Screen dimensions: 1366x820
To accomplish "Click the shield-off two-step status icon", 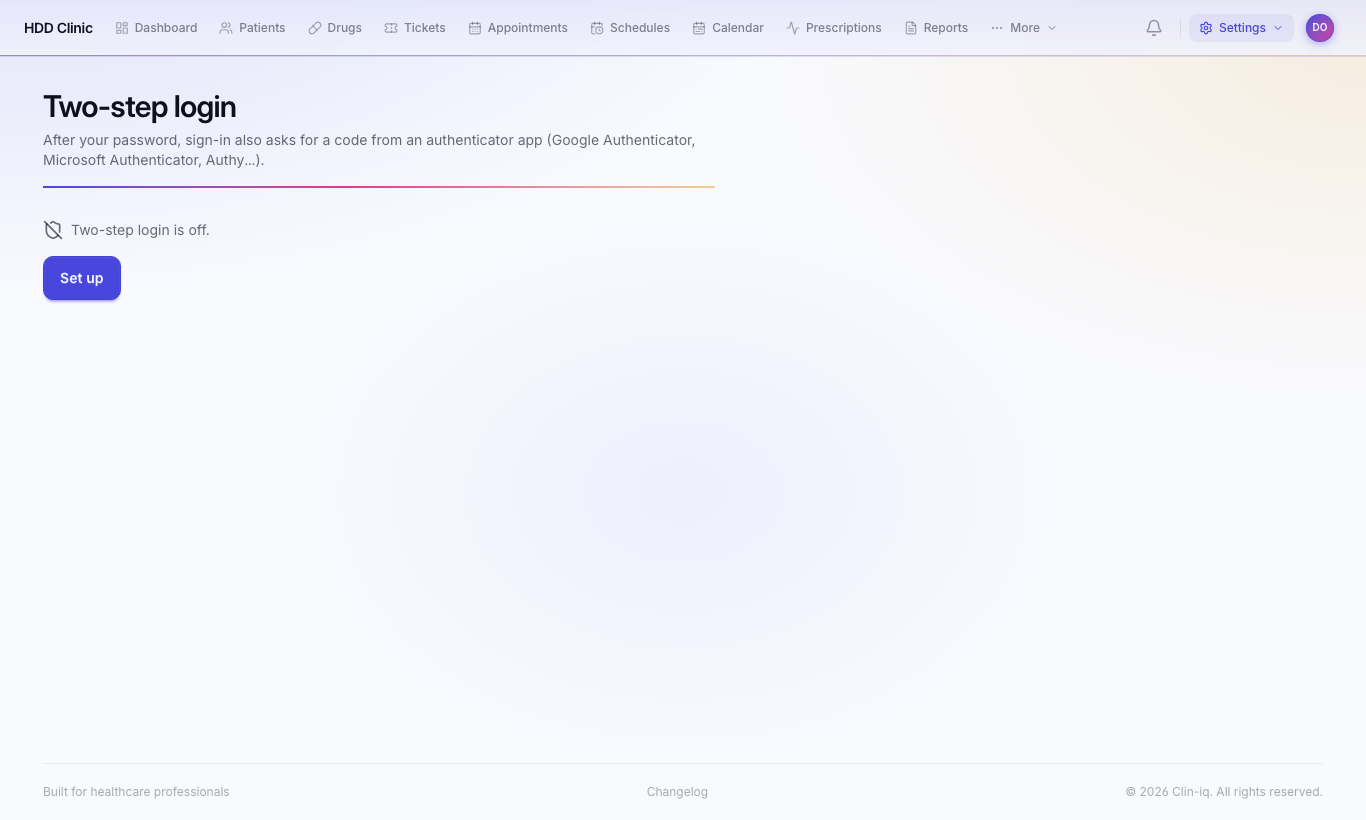I will pyautogui.click(x=53, y=230).
